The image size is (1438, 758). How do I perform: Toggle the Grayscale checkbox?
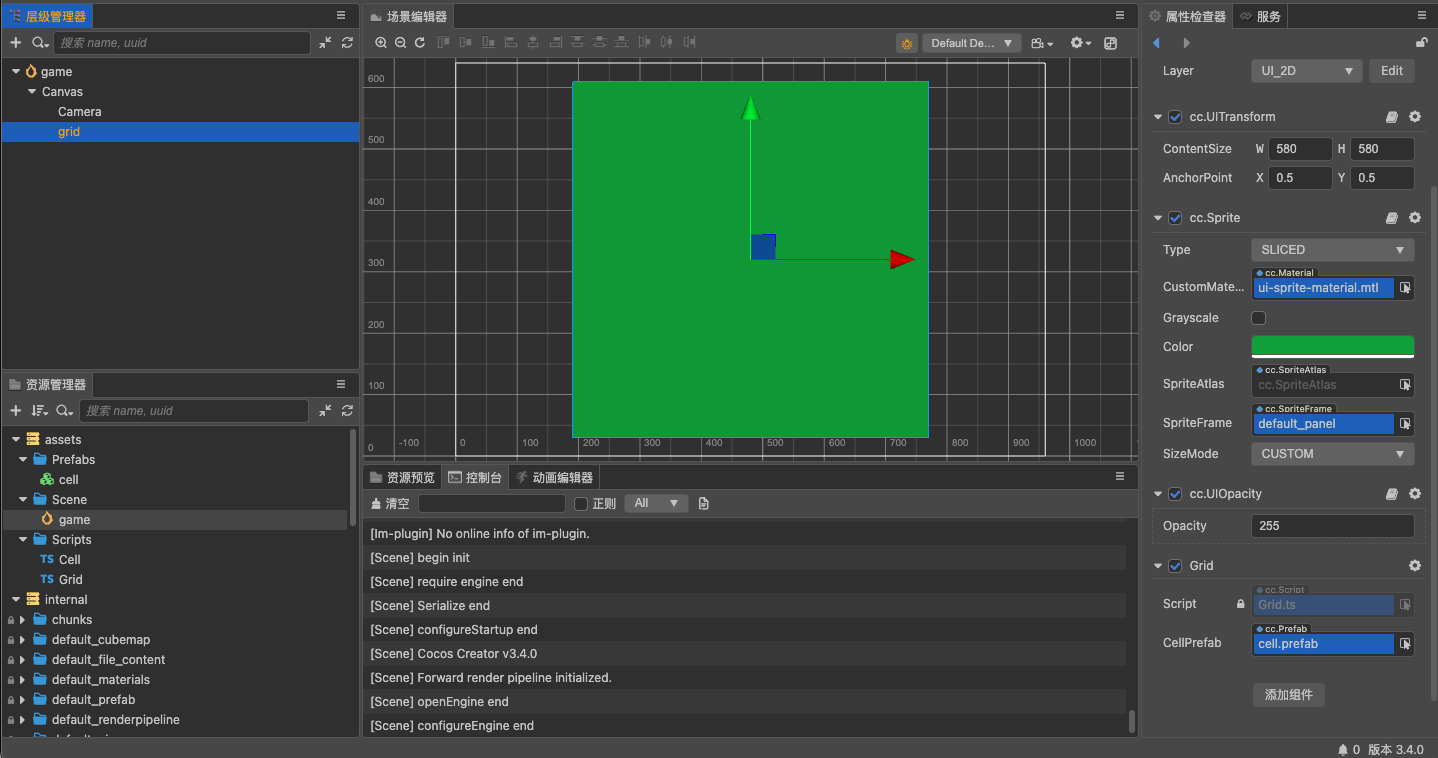pos(1259,318)
